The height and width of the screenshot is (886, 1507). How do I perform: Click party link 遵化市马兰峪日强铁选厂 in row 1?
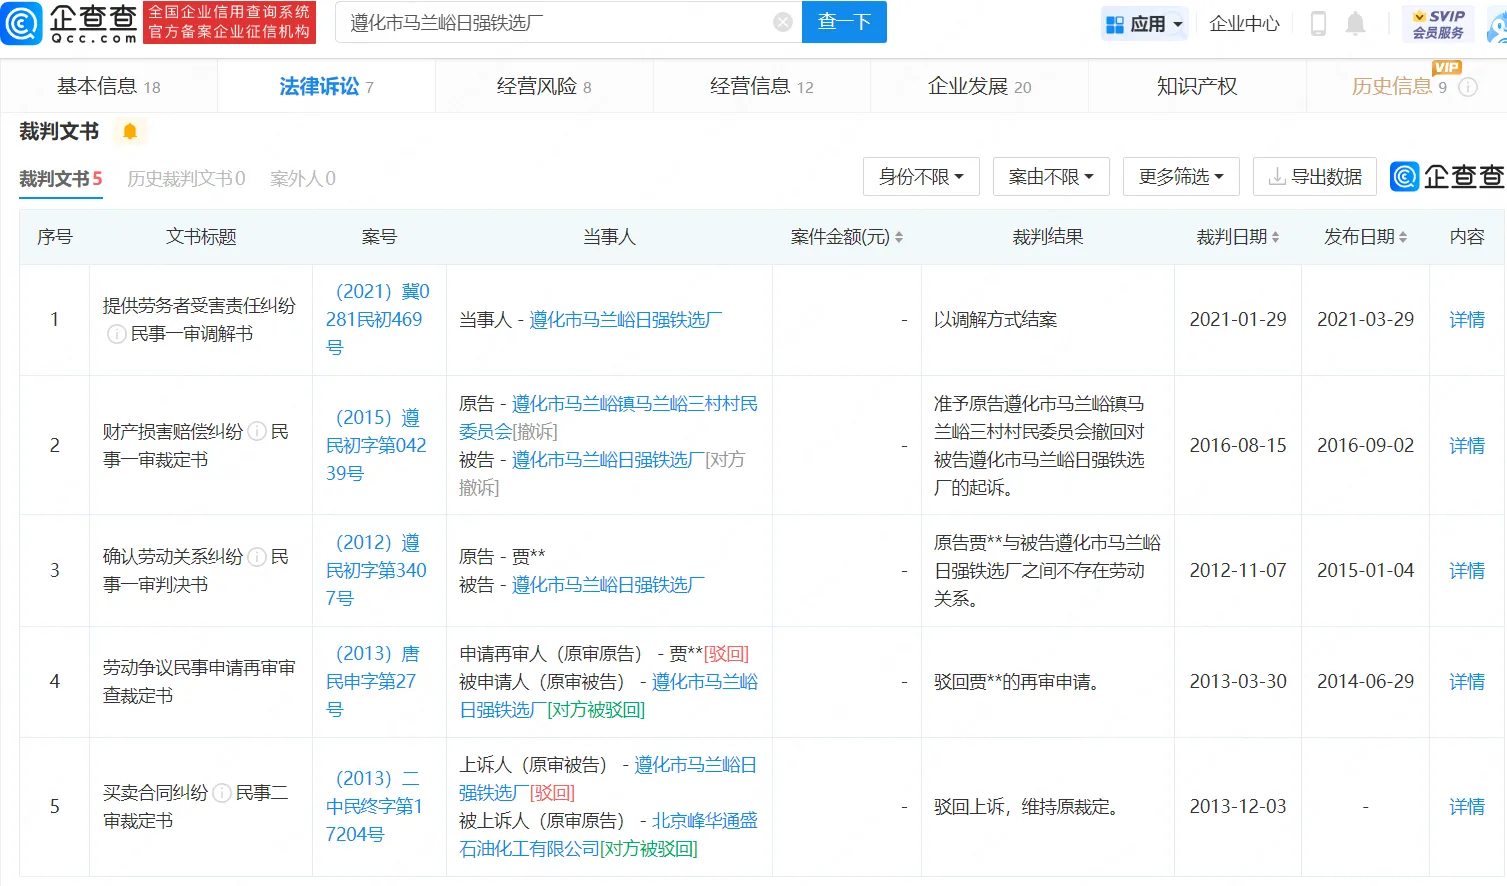626,320
